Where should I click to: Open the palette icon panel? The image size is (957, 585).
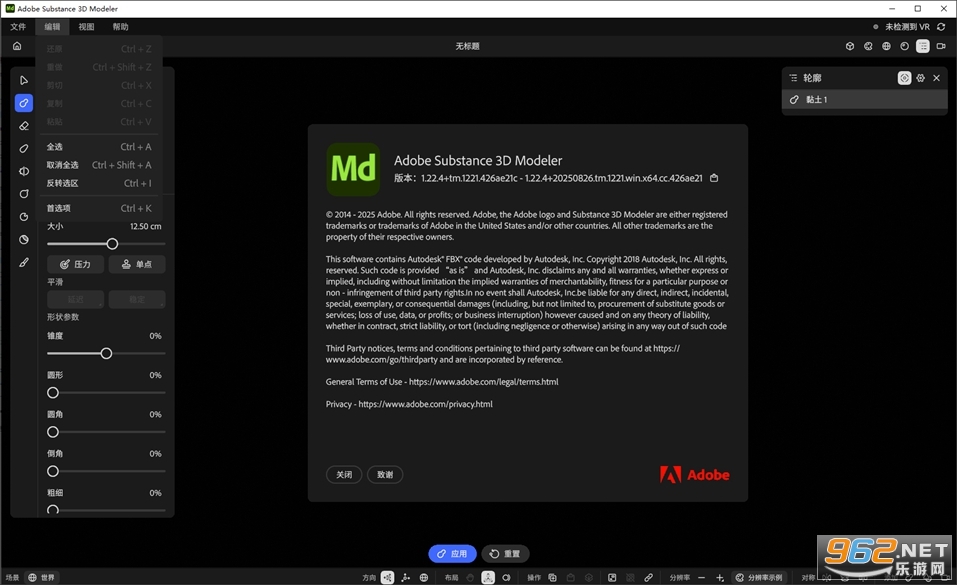[868, 46]
